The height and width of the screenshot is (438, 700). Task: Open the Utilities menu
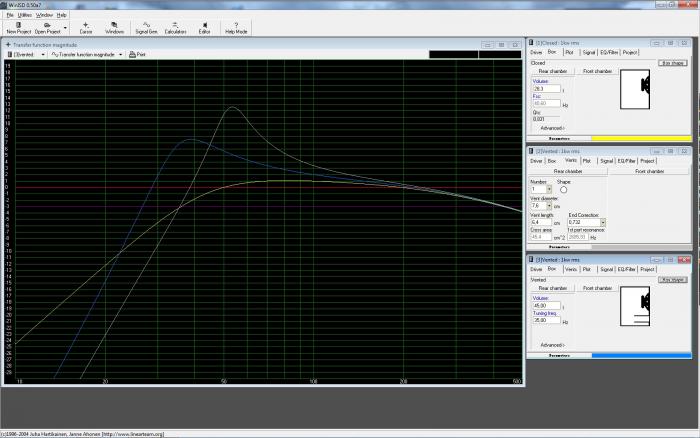pos(24,15)
